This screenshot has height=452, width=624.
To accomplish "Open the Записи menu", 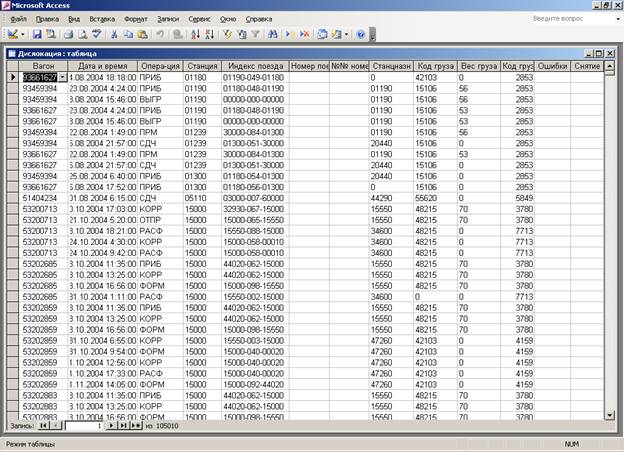I will pos(170,19).
